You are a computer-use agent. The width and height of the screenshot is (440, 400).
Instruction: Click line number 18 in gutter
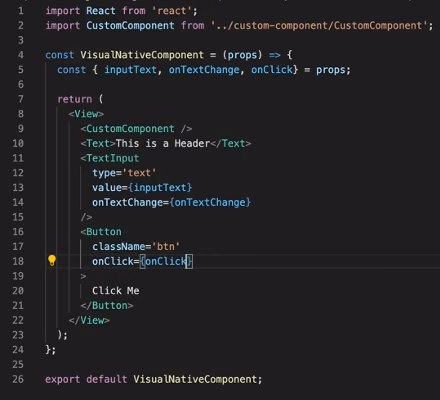[x=18, y=261]
